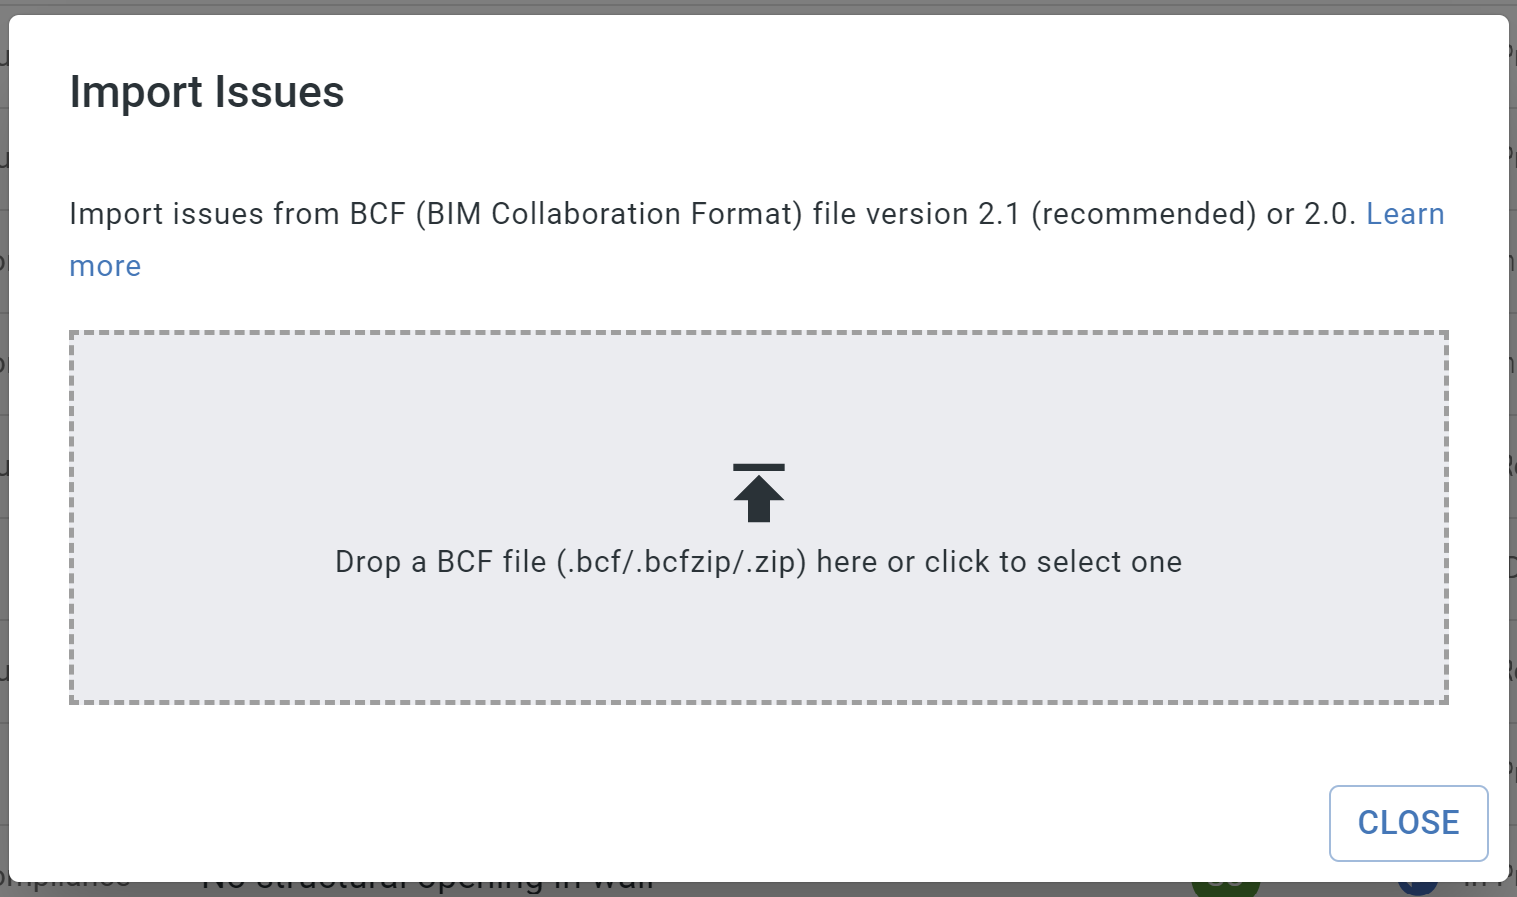Close the Import Issues dialog
Image resolution: width=1517 pixels, height=897 pixels.
point(1408,823)
